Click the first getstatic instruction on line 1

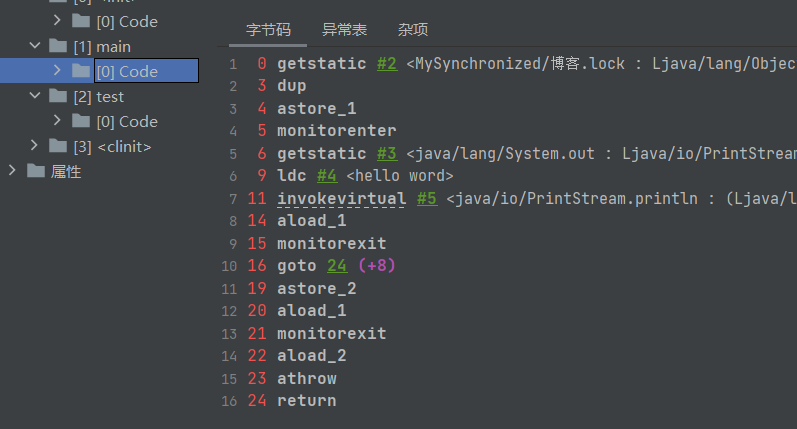(321, 64)
